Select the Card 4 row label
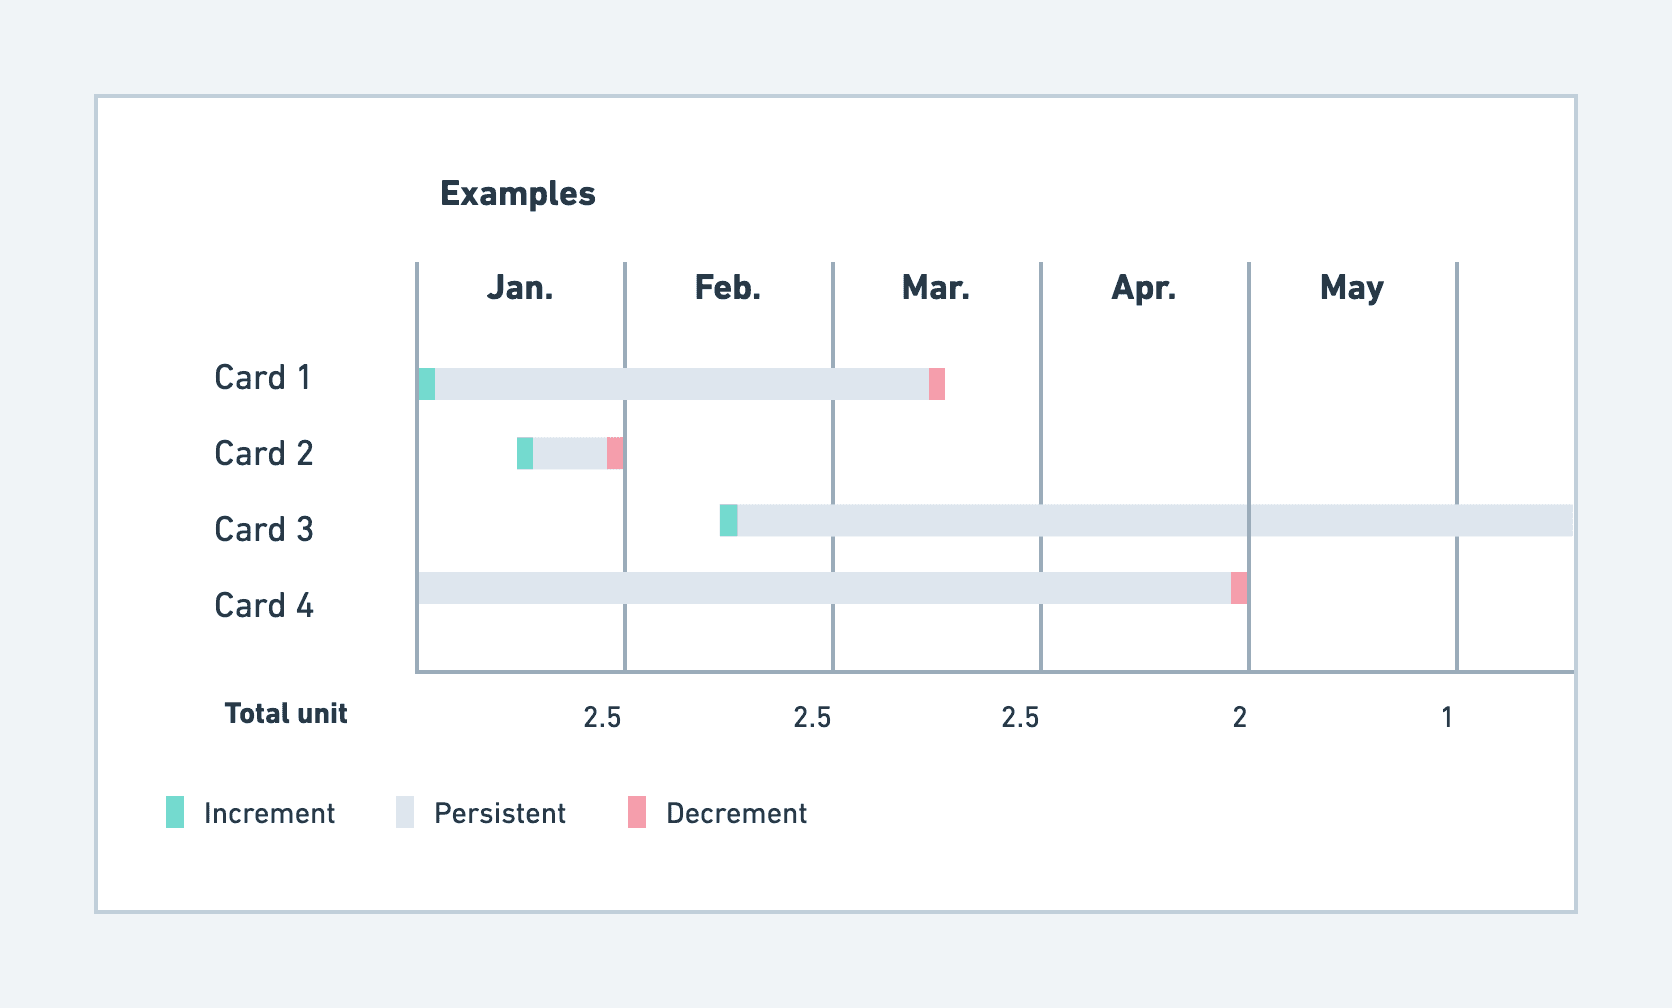This screenshot has width=1672, height=1008. coord(264,606)
